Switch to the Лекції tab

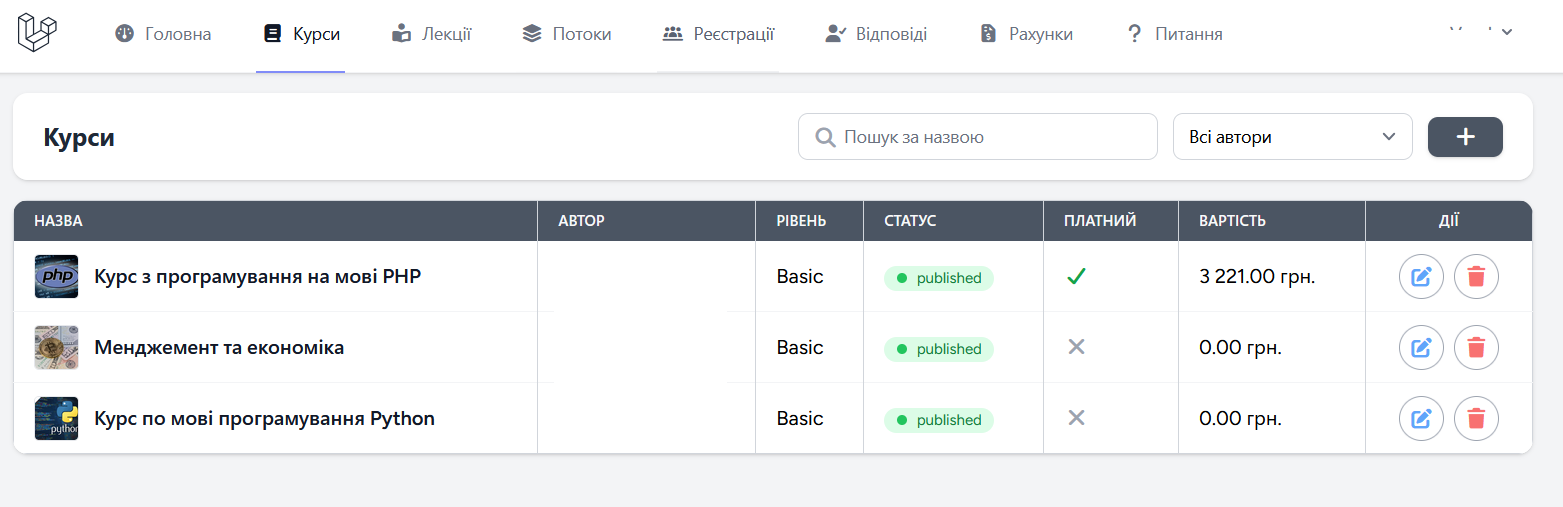click(x=431, y=34)
